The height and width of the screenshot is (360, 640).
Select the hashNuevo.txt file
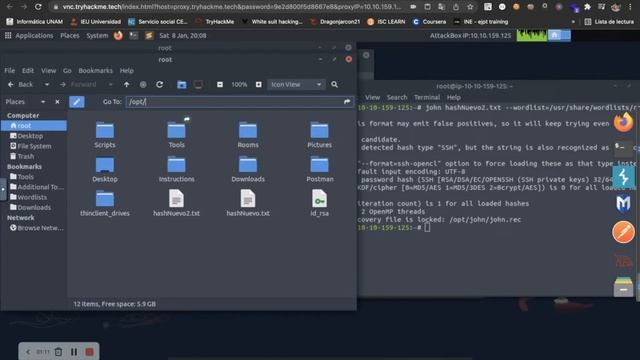pos(248,203)
